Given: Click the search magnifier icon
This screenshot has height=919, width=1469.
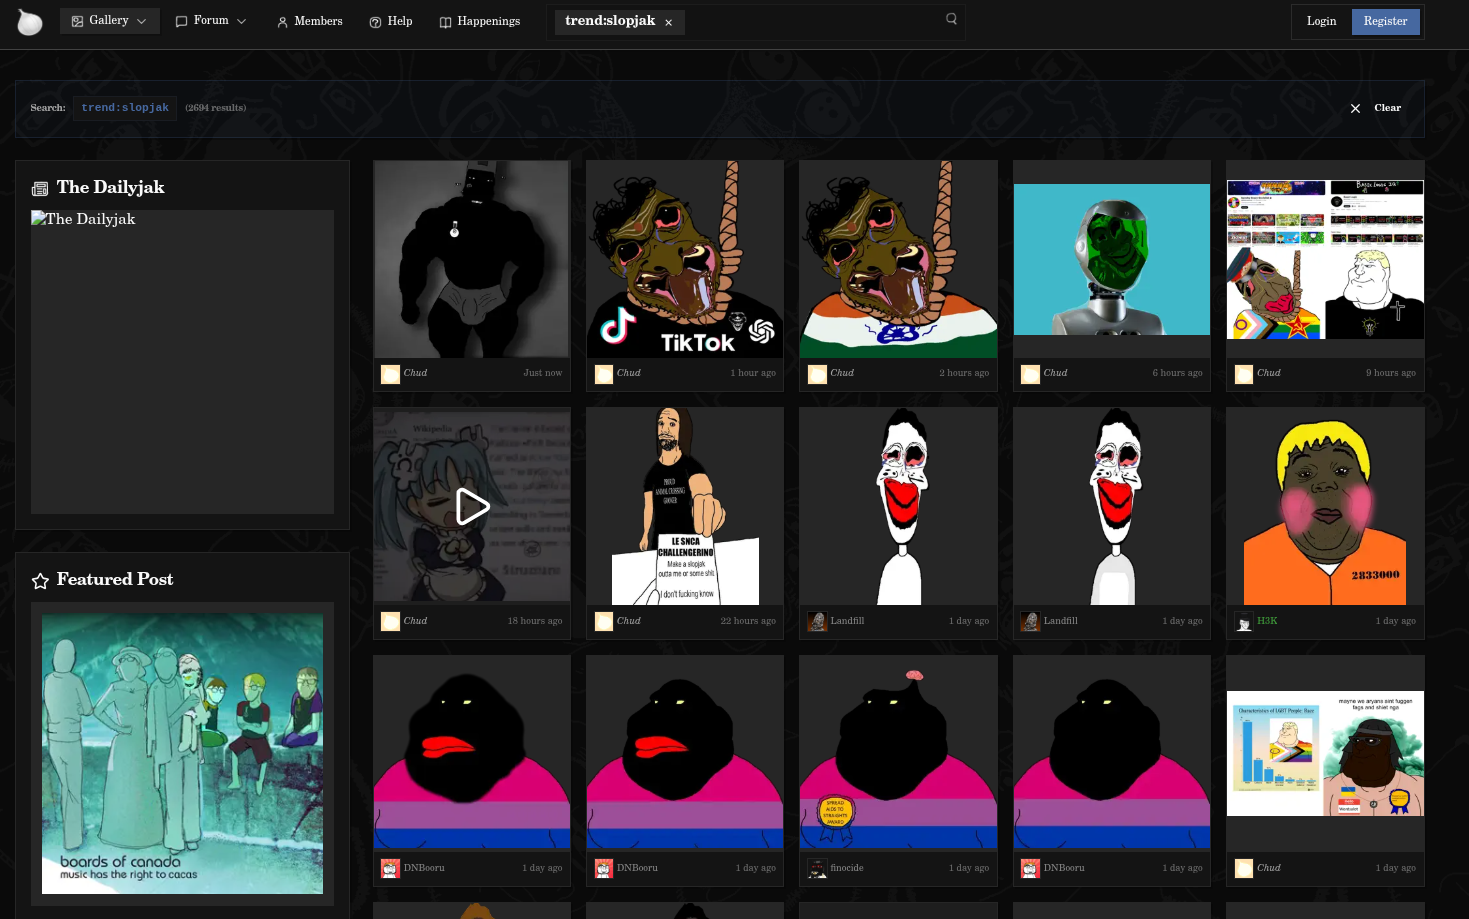Looking at the screenshot, I should [951, 19].
